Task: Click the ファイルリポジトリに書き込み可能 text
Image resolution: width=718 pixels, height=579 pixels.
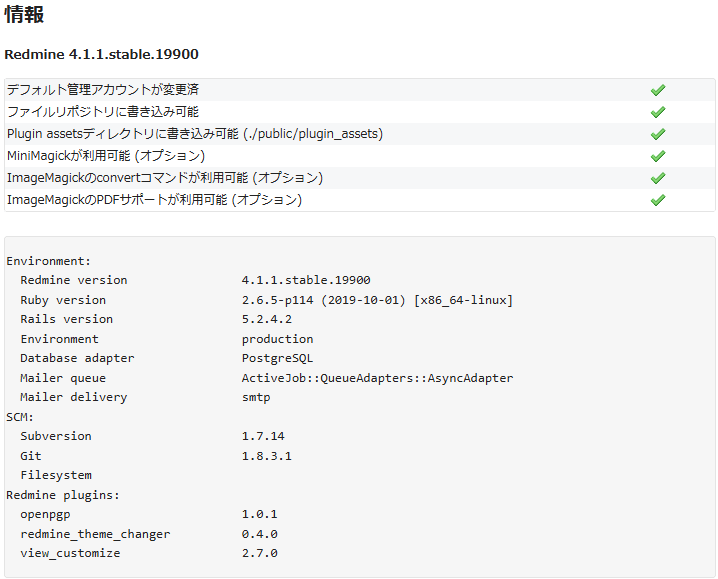Action: pyautogui.click(x=103, y=111)
